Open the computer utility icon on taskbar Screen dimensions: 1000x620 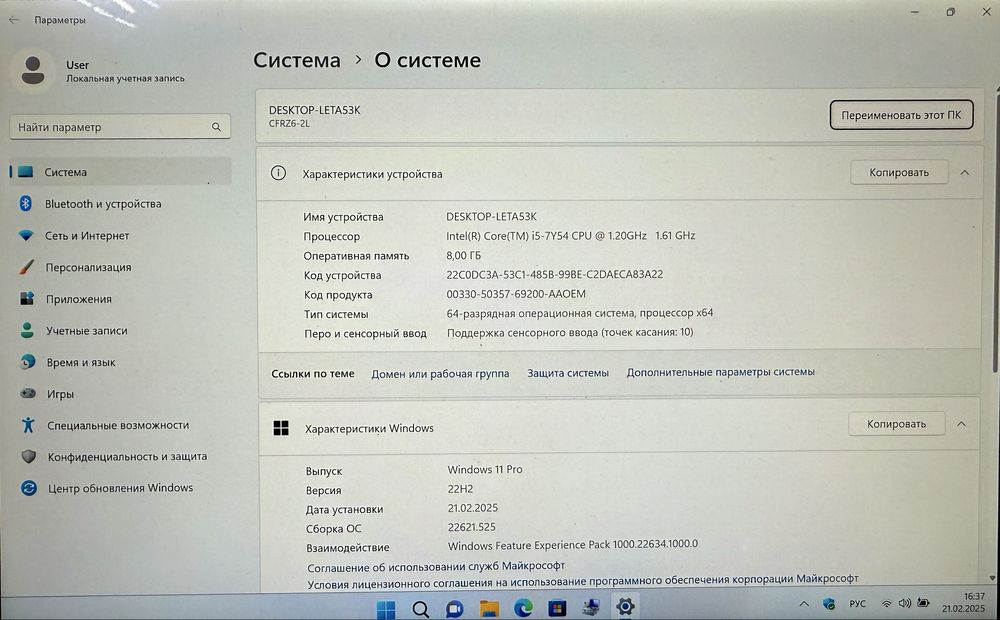pyautogui.click(x=591, y=608)
